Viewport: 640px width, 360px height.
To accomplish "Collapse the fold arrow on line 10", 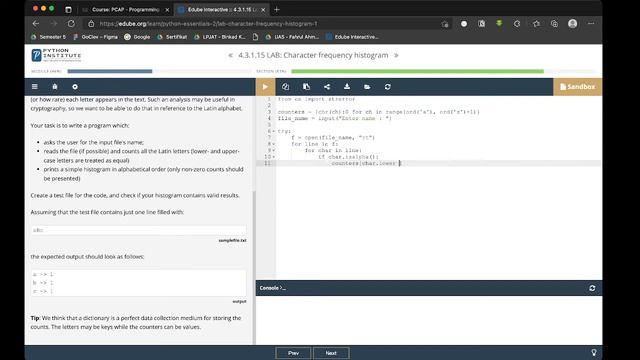I will (x=274, y=157).
